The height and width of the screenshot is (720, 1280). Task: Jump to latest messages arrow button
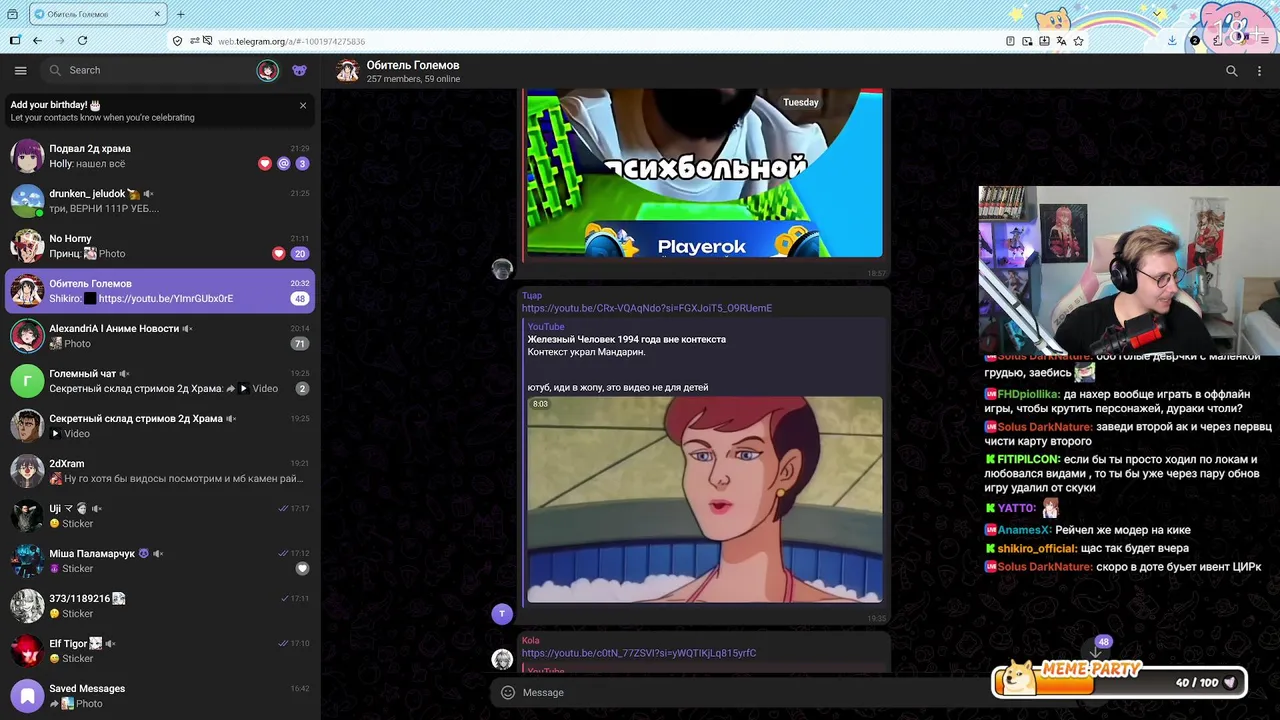1096,653
